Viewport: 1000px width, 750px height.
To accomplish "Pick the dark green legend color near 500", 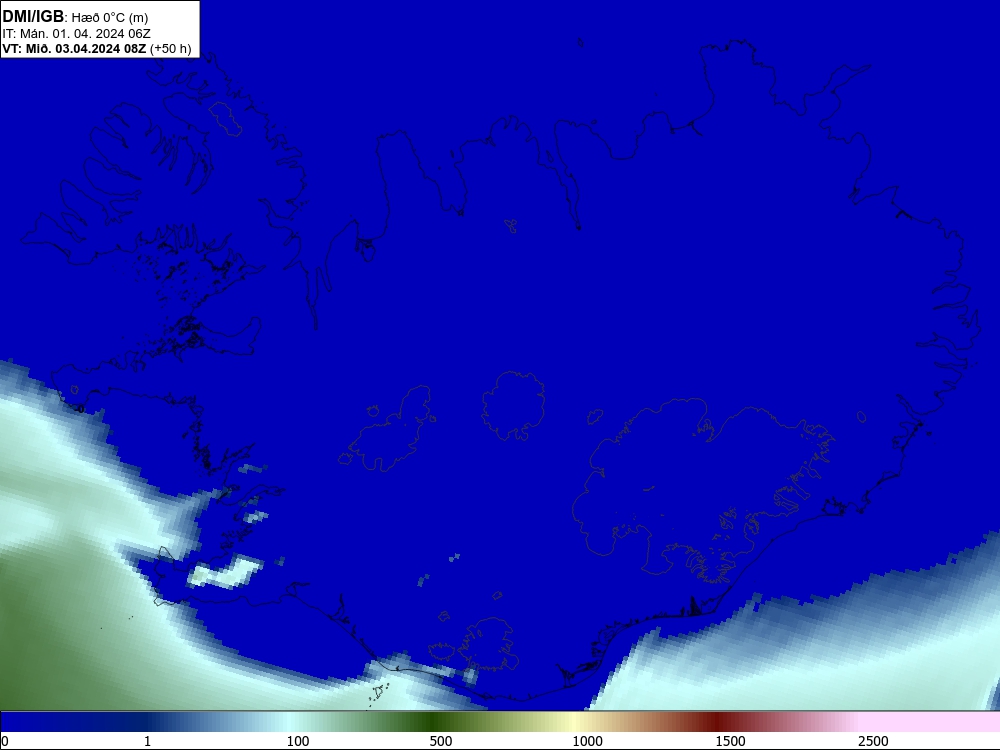I will pos(434,722).
